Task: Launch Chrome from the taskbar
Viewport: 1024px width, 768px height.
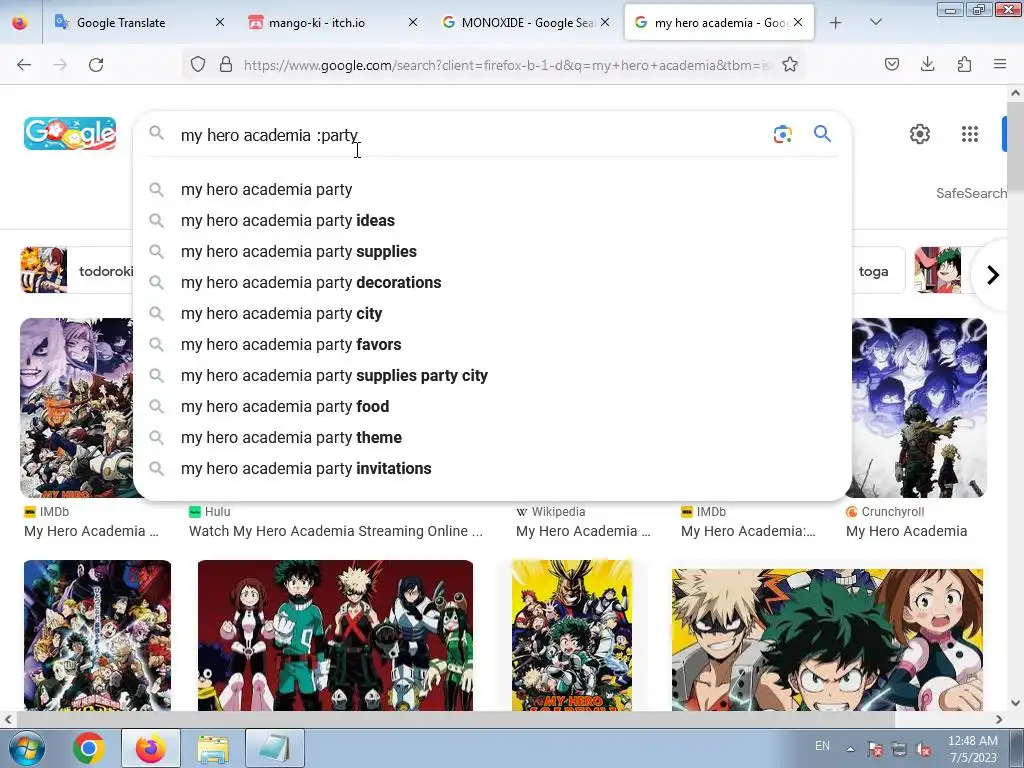Action: [x=89, y=748]
